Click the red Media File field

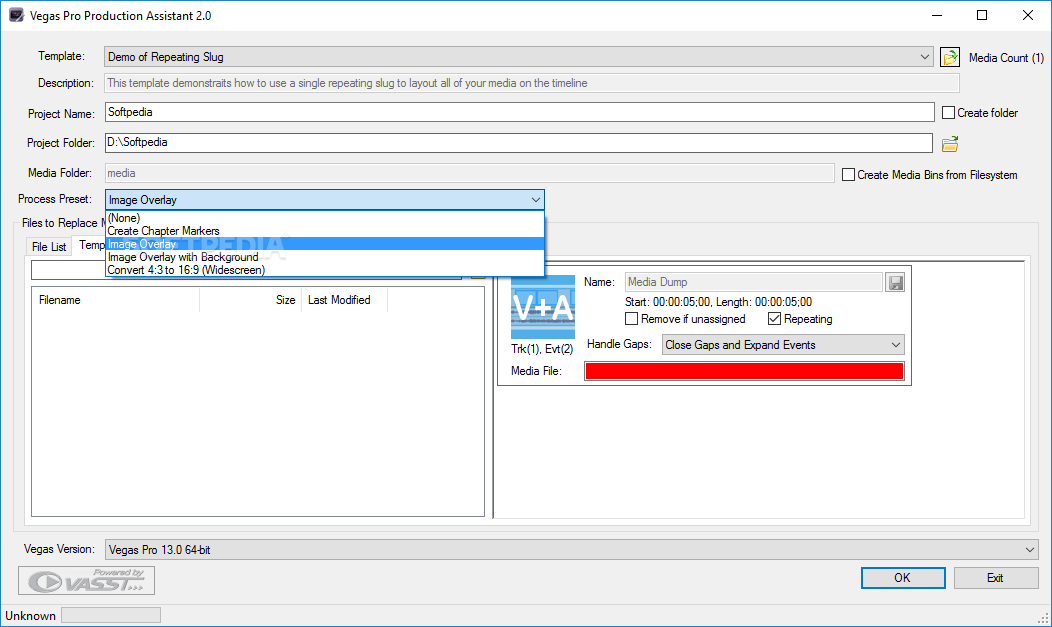tap(744, 371)
